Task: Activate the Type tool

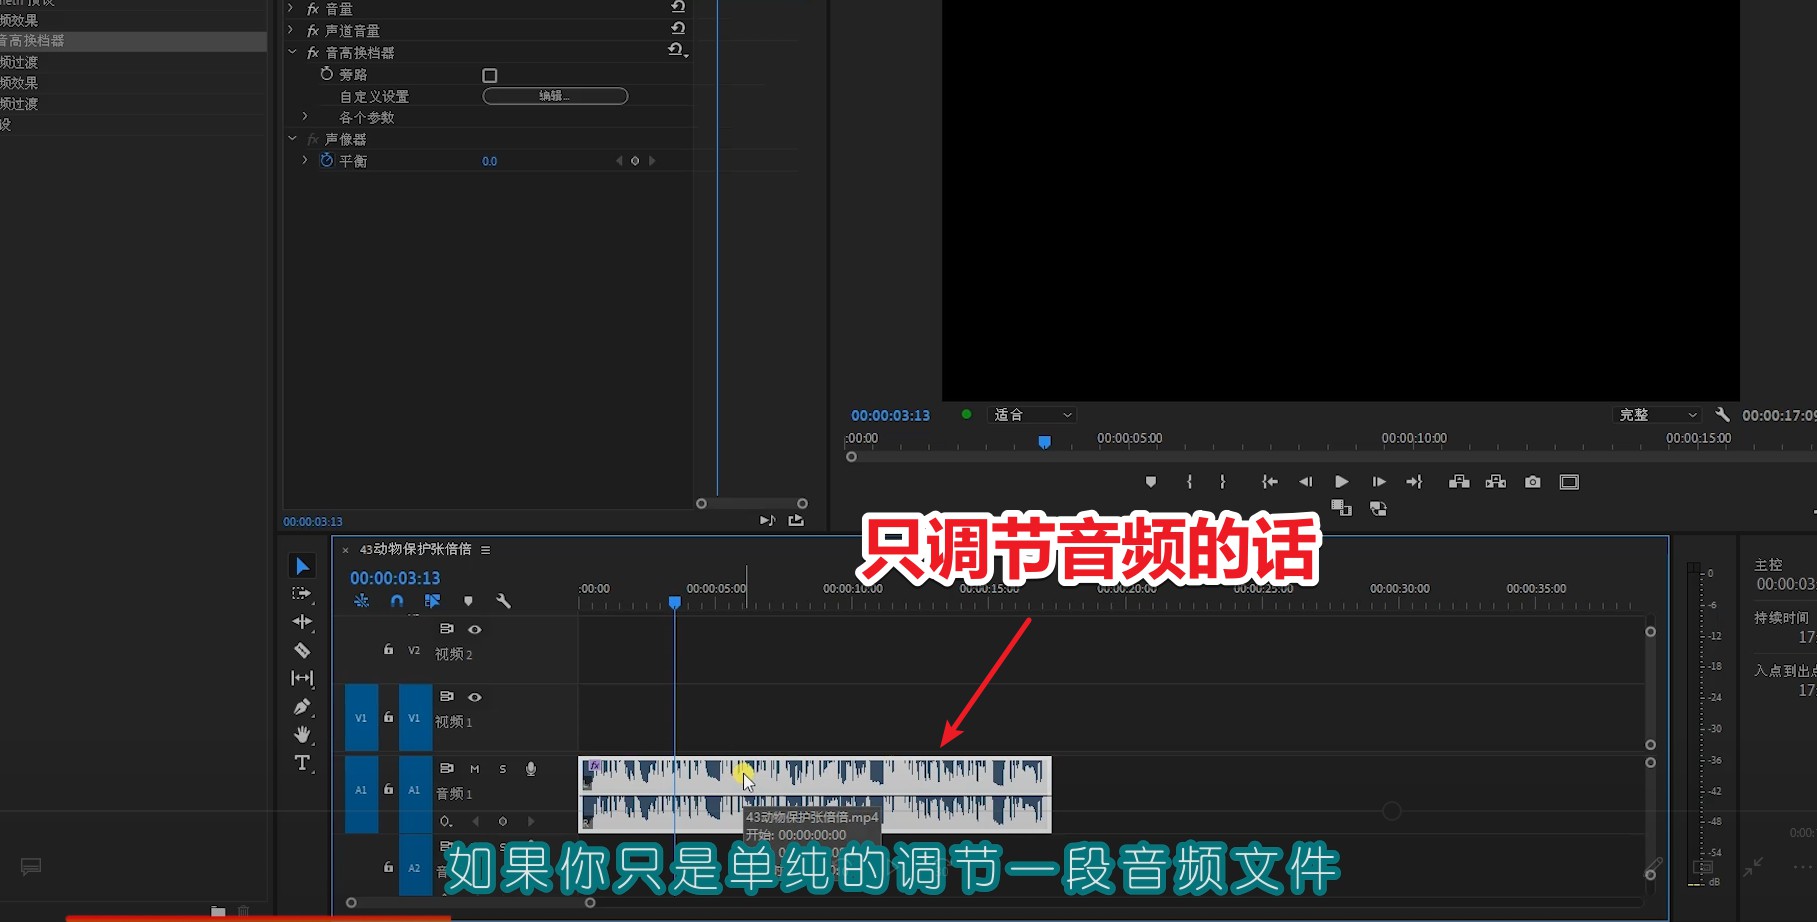Action: tap(302, 764)
